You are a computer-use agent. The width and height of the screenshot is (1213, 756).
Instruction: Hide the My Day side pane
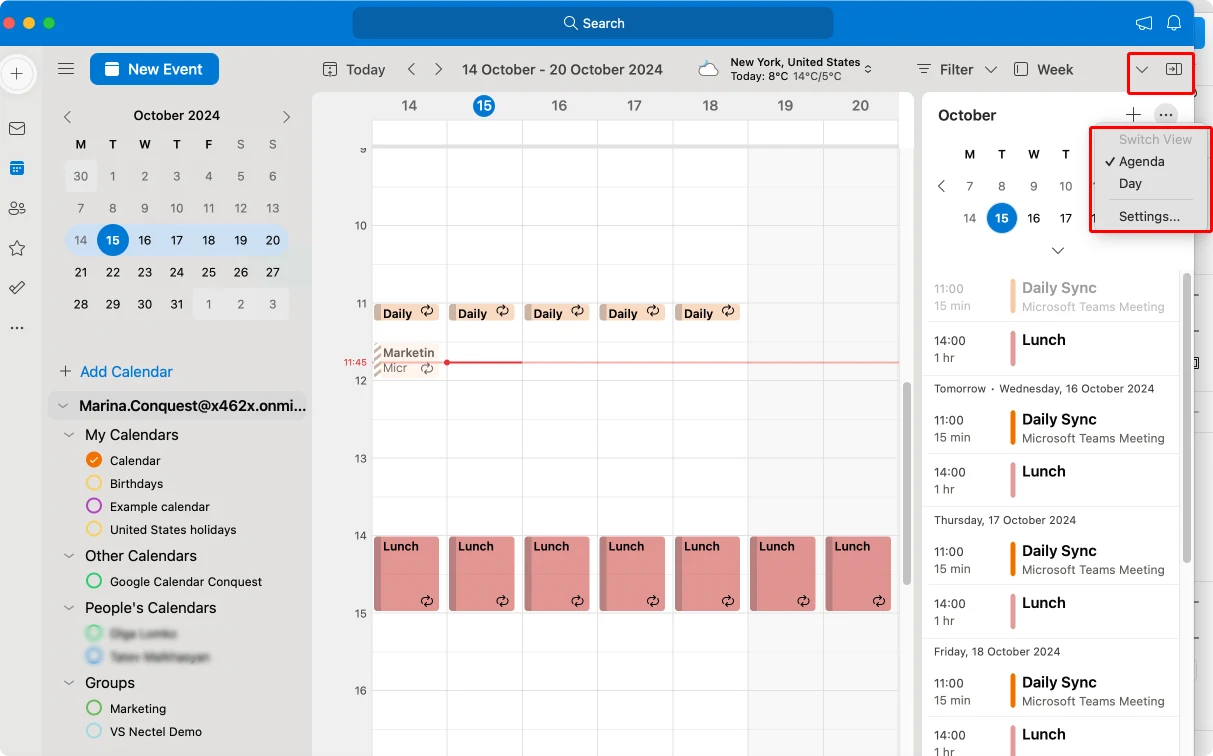[x=1174, y=69]
